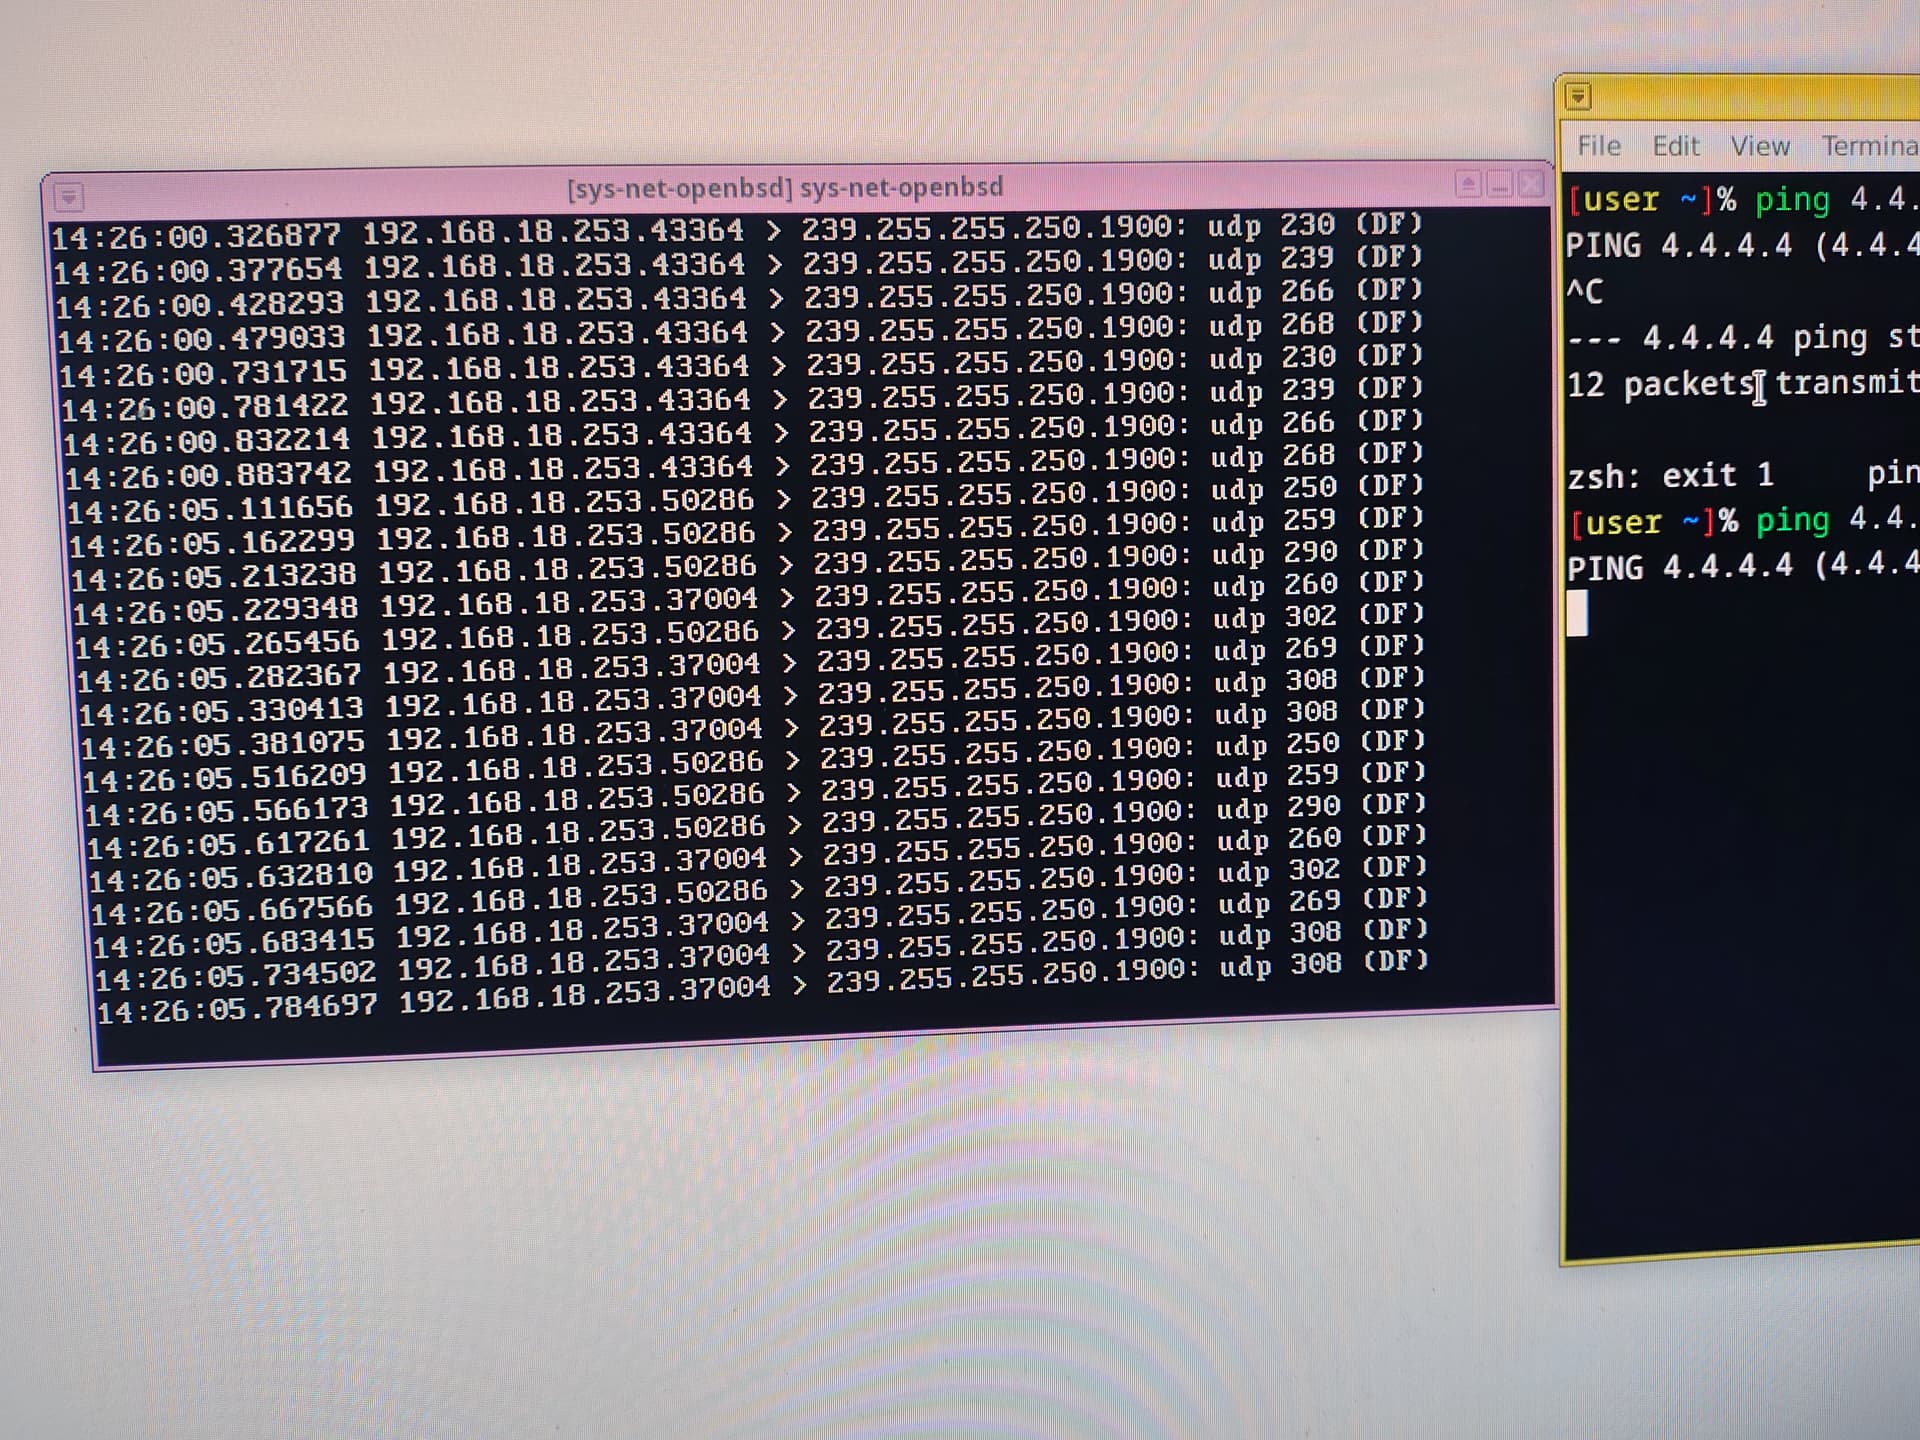
Task: Click the last 'PING 4.4.4.4' output line
Action: (x=1742, y=567)
